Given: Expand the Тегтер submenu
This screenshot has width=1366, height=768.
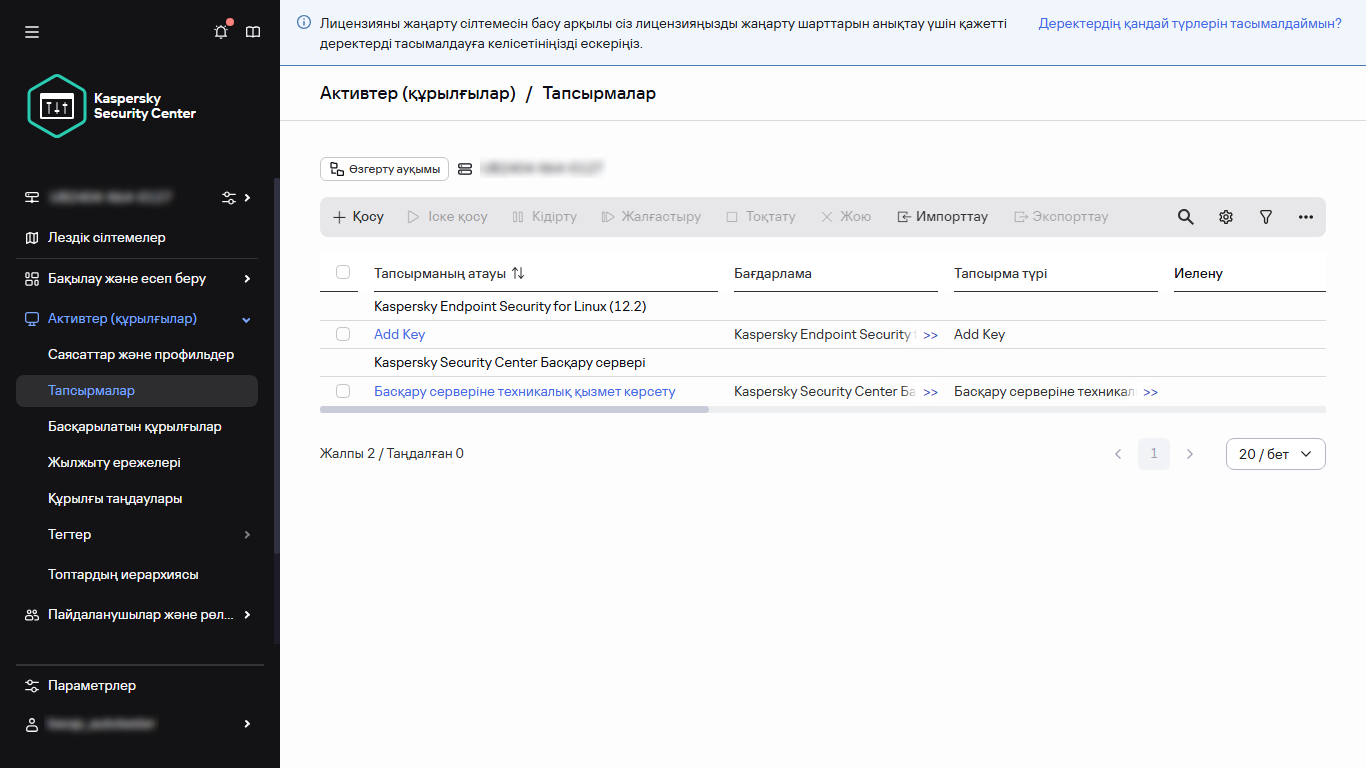Looking at the screenshot, I should (247, 535).
